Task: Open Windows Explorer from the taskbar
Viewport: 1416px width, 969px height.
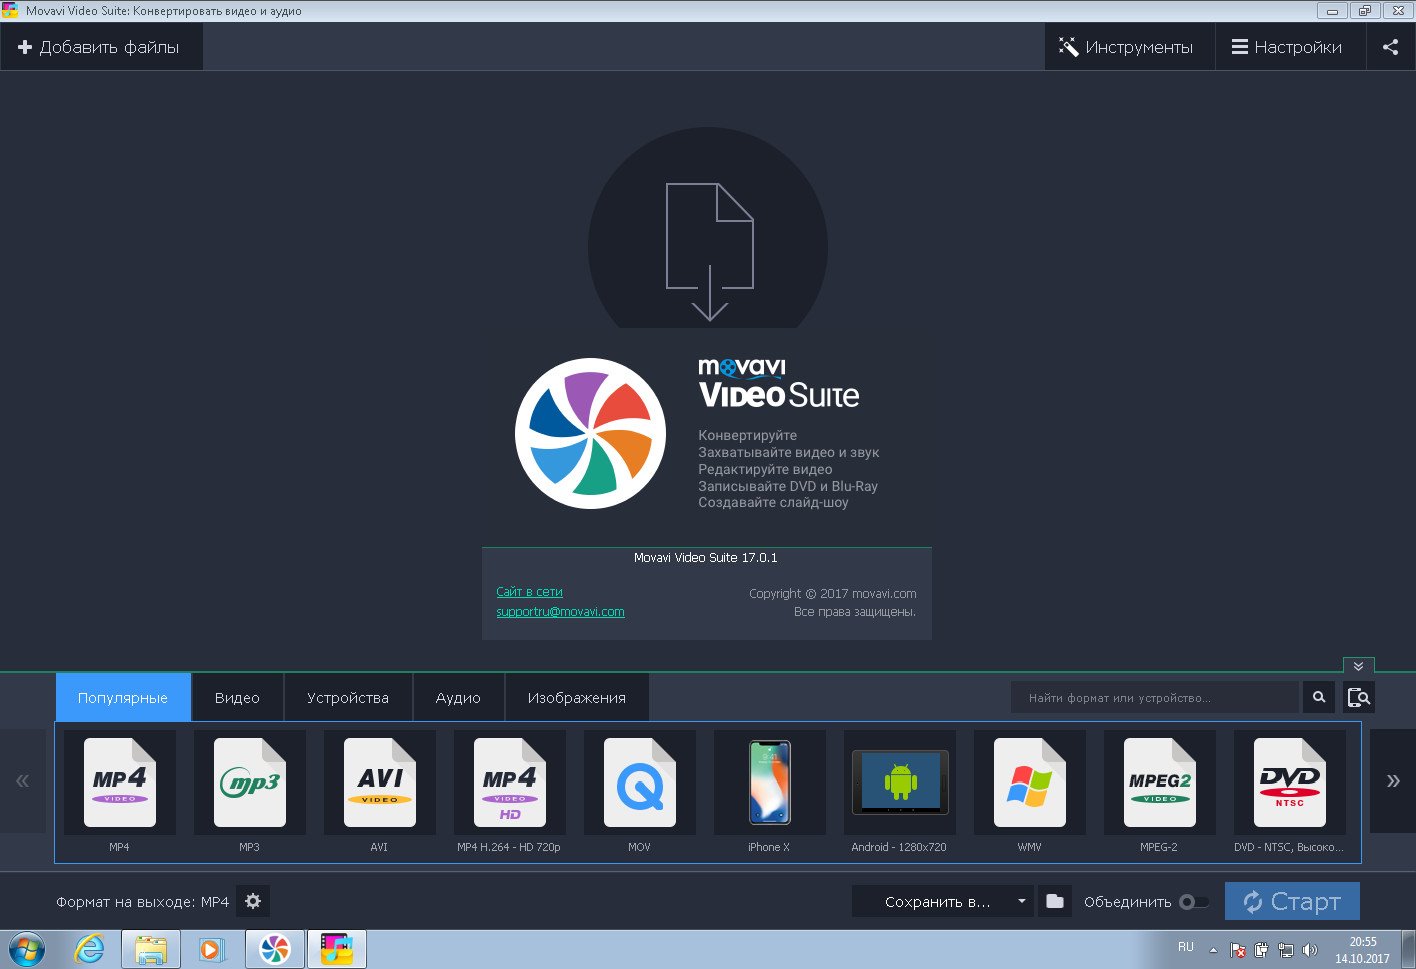Action: pyautogui.click(x=151, y=949)
